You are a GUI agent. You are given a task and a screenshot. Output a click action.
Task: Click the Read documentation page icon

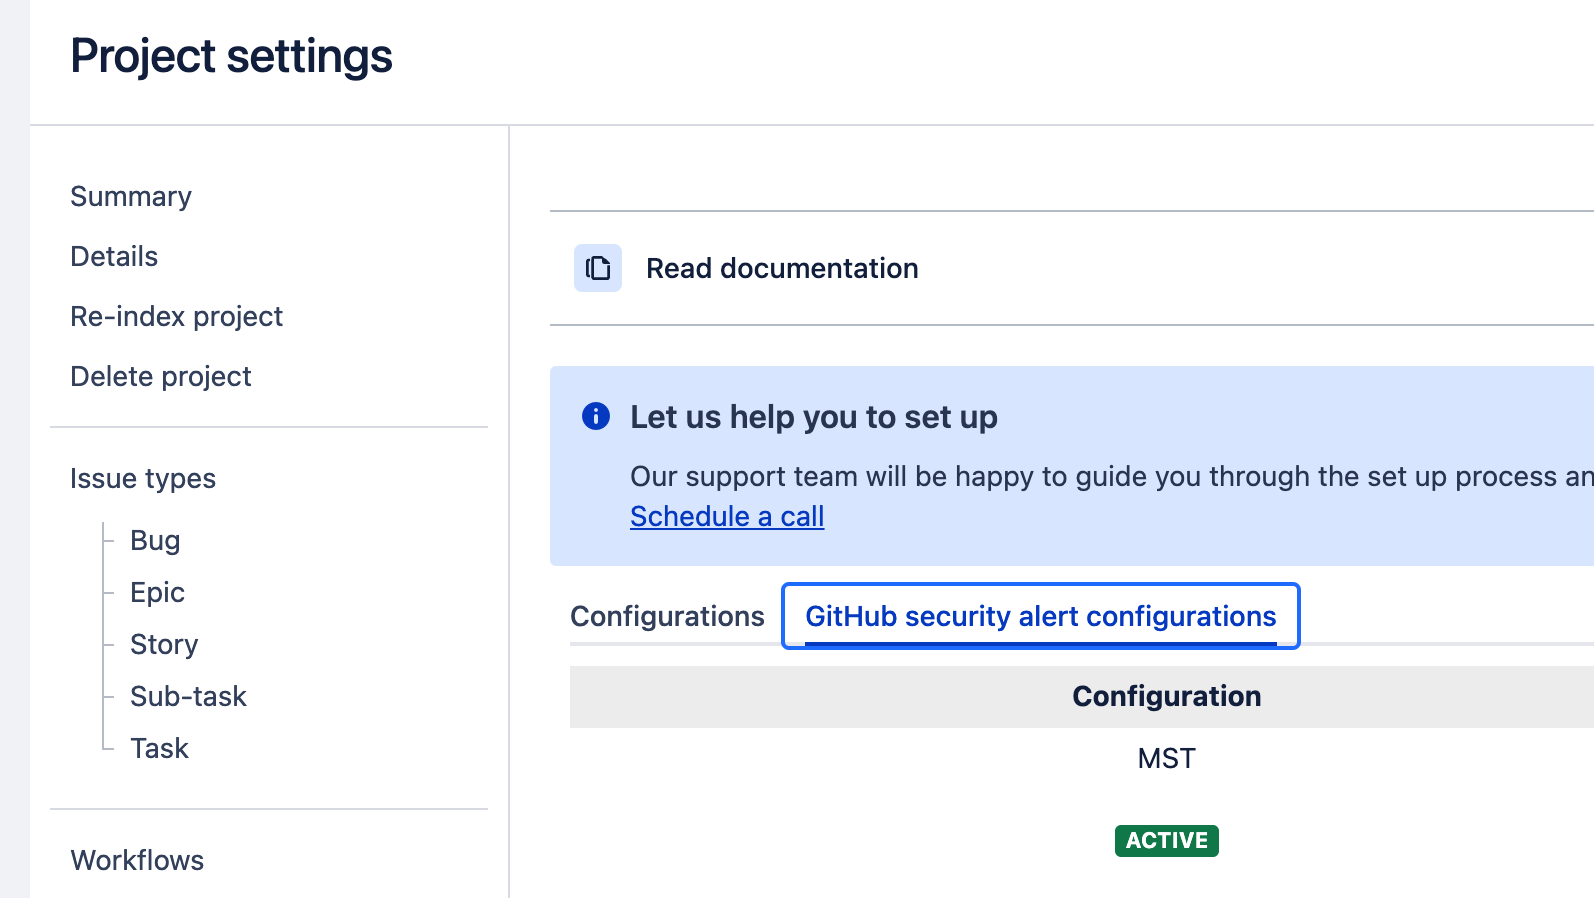click(x=597, y=268)
